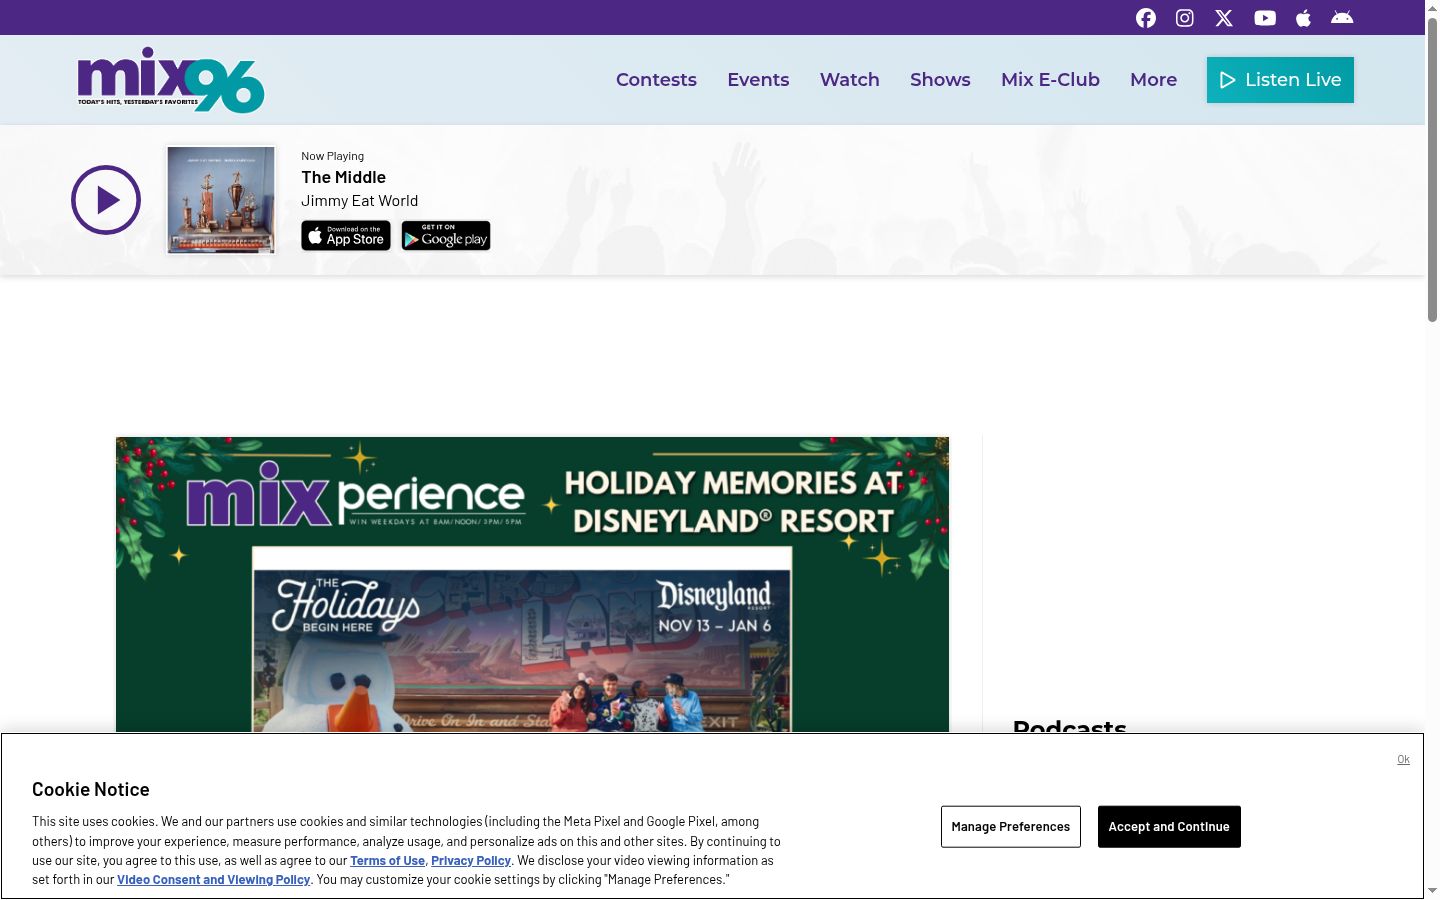Open The Middle album art thumbnail
Screen dimensions: 1440x900
[221, 200]
